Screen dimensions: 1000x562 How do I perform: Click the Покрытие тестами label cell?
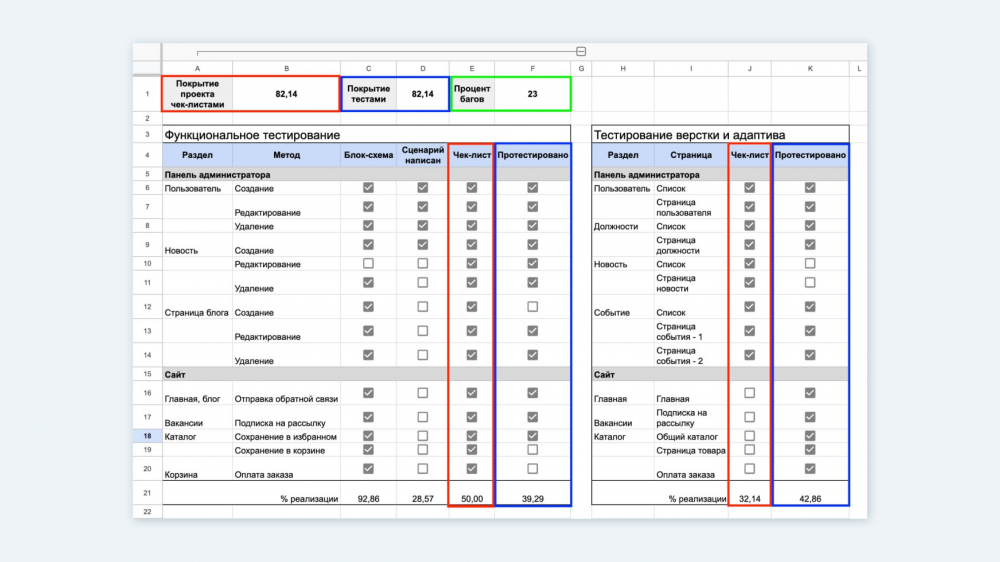pyautogui.click(x=369, y=94)
